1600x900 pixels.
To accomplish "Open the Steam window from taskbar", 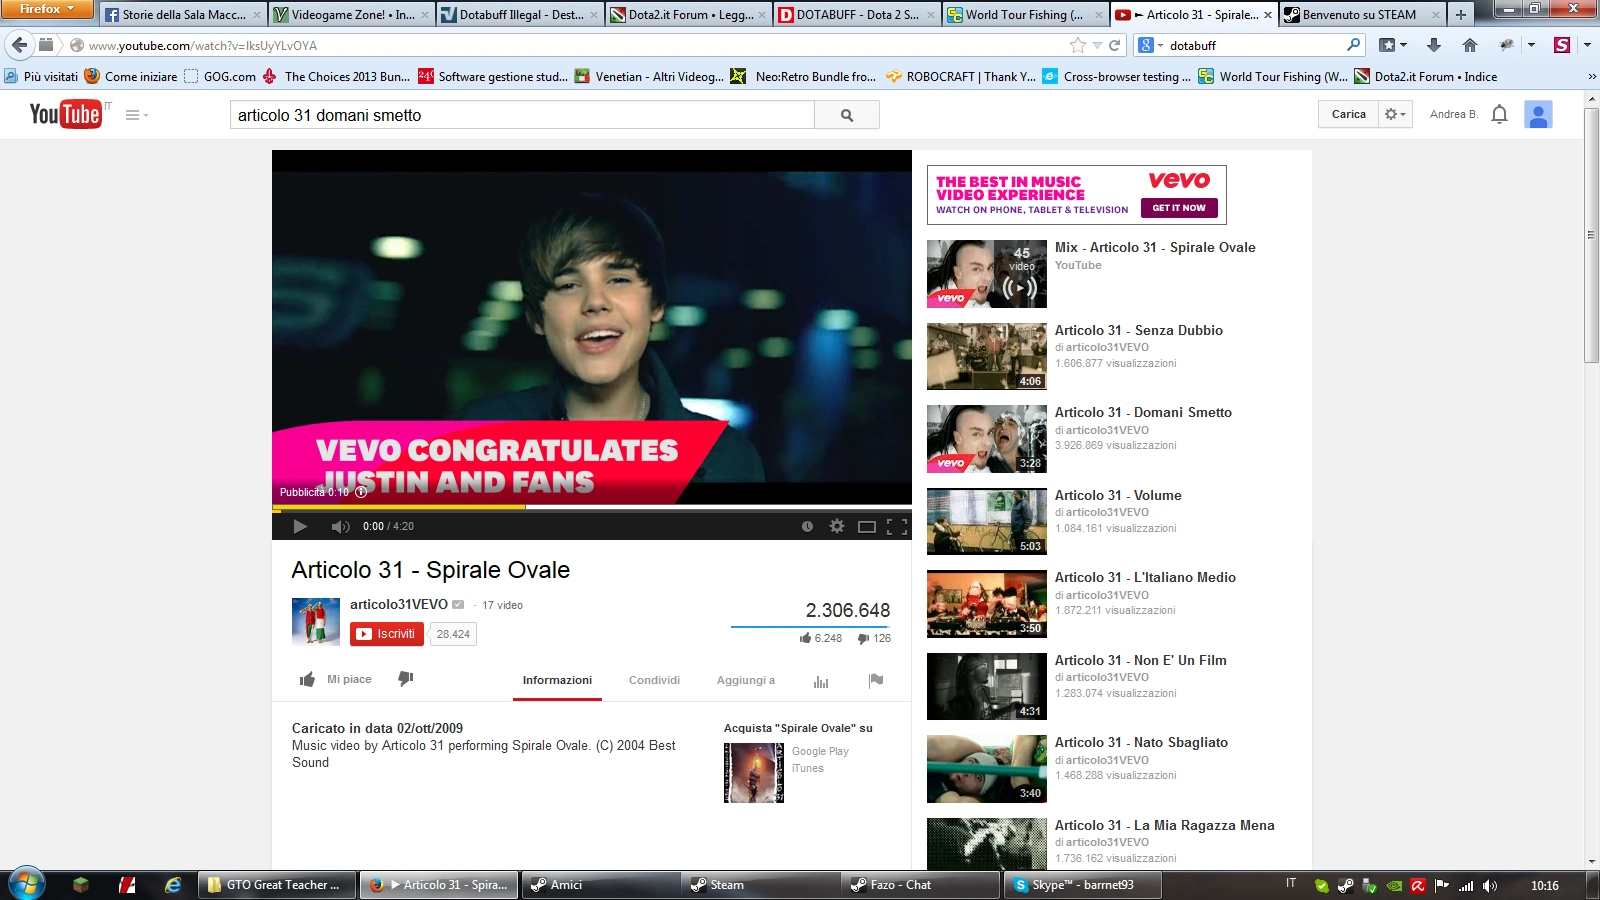I will point(760,885).
